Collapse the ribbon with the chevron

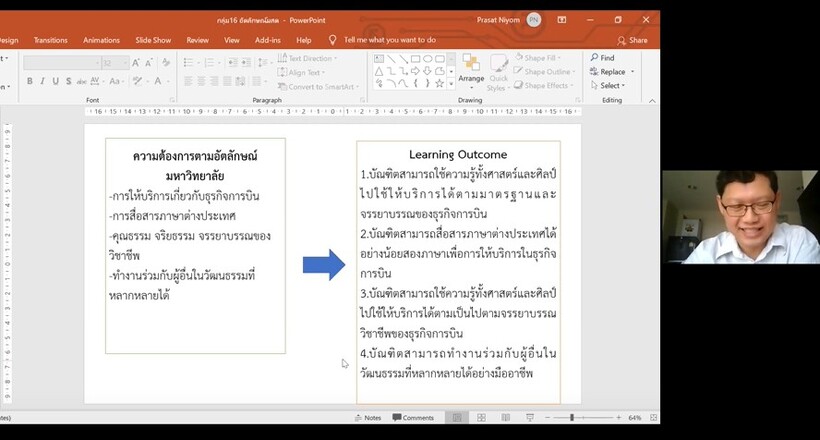tap(652, 101)
